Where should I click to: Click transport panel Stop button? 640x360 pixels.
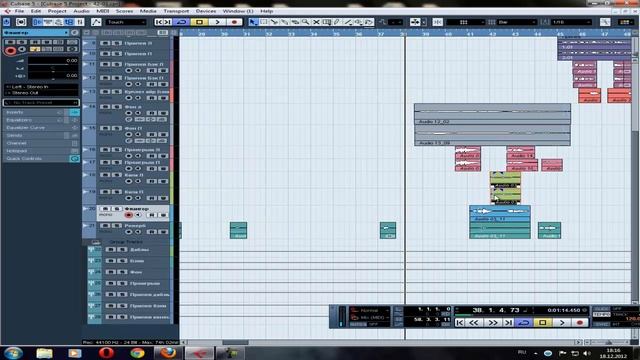[x=543, y=323]
